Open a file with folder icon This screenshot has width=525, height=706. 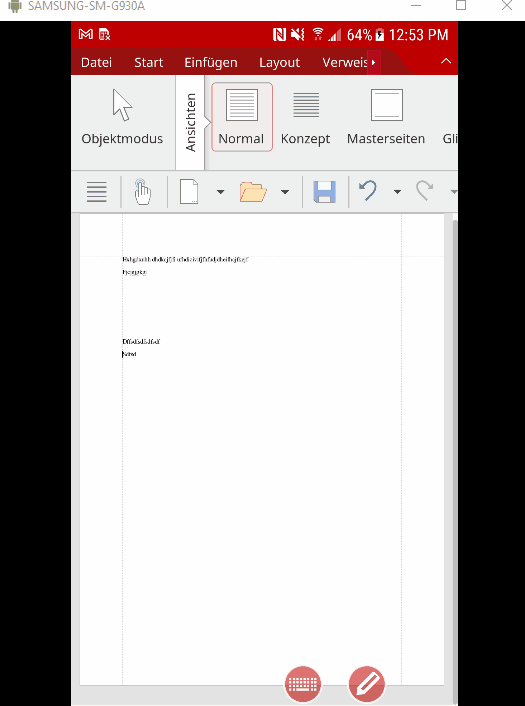click(253, 192)
